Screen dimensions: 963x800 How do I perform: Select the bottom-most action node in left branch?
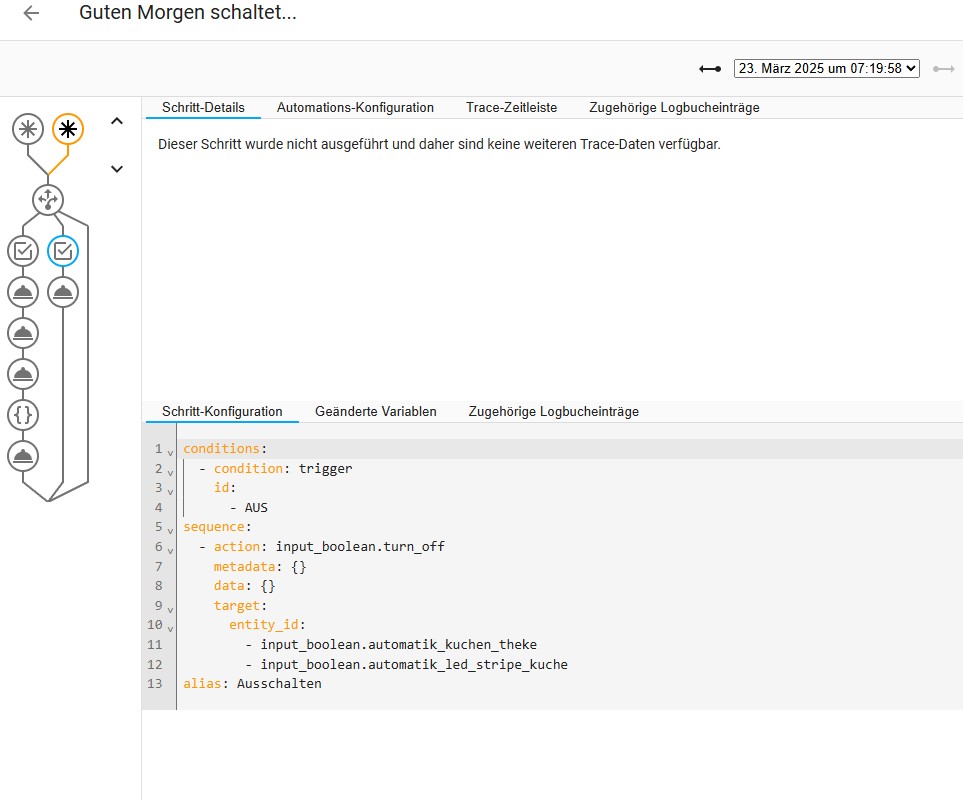23,456
